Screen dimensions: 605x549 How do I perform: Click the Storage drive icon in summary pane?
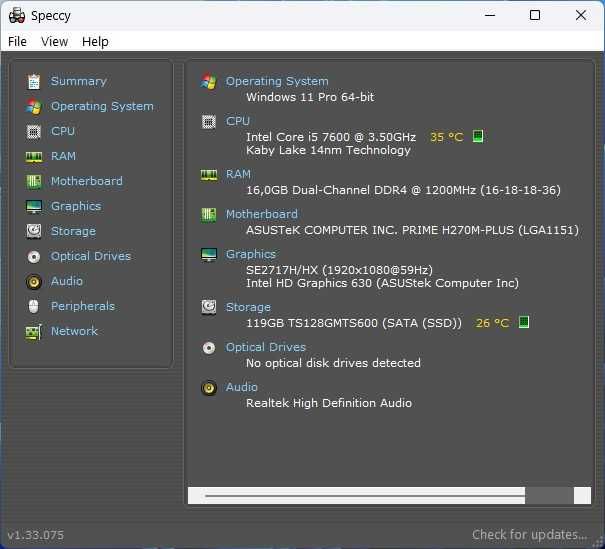[209, 307]
